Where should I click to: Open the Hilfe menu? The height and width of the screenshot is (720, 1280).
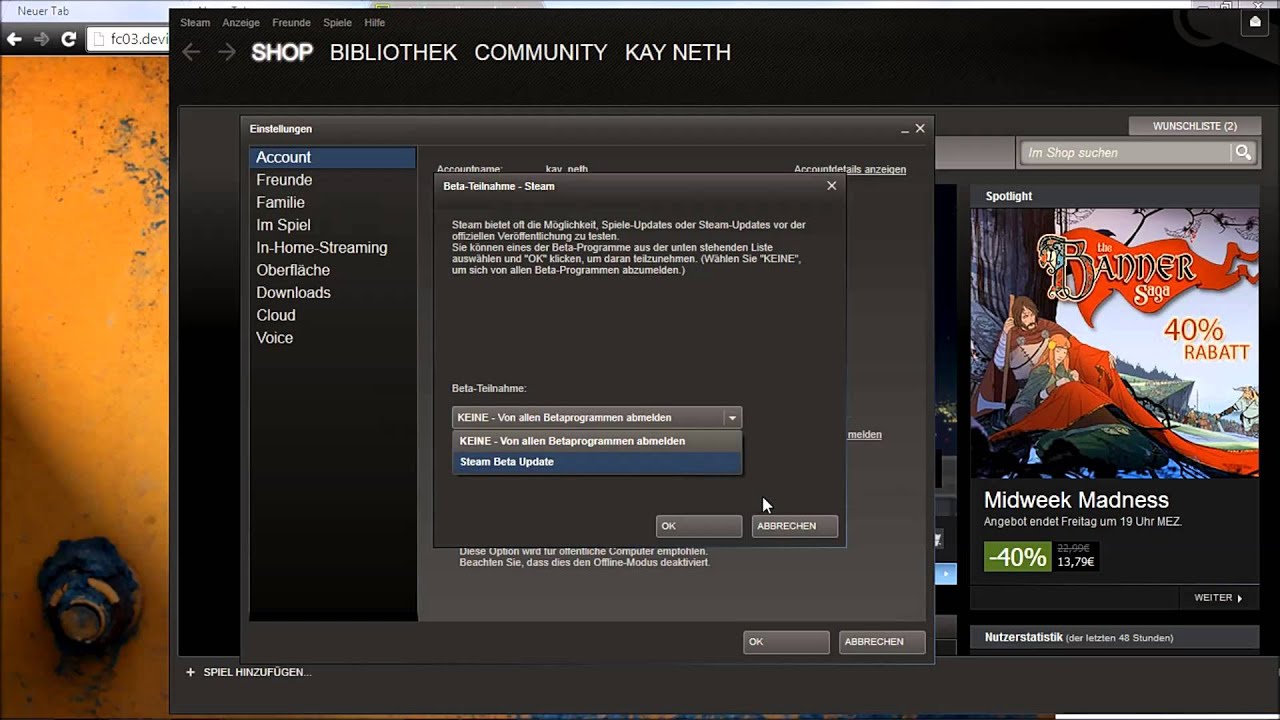click(375, 22)
